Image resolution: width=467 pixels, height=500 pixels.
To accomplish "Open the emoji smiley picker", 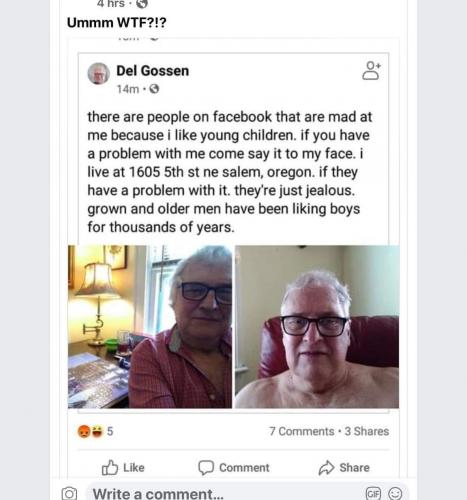I will [x=395, y=493].
